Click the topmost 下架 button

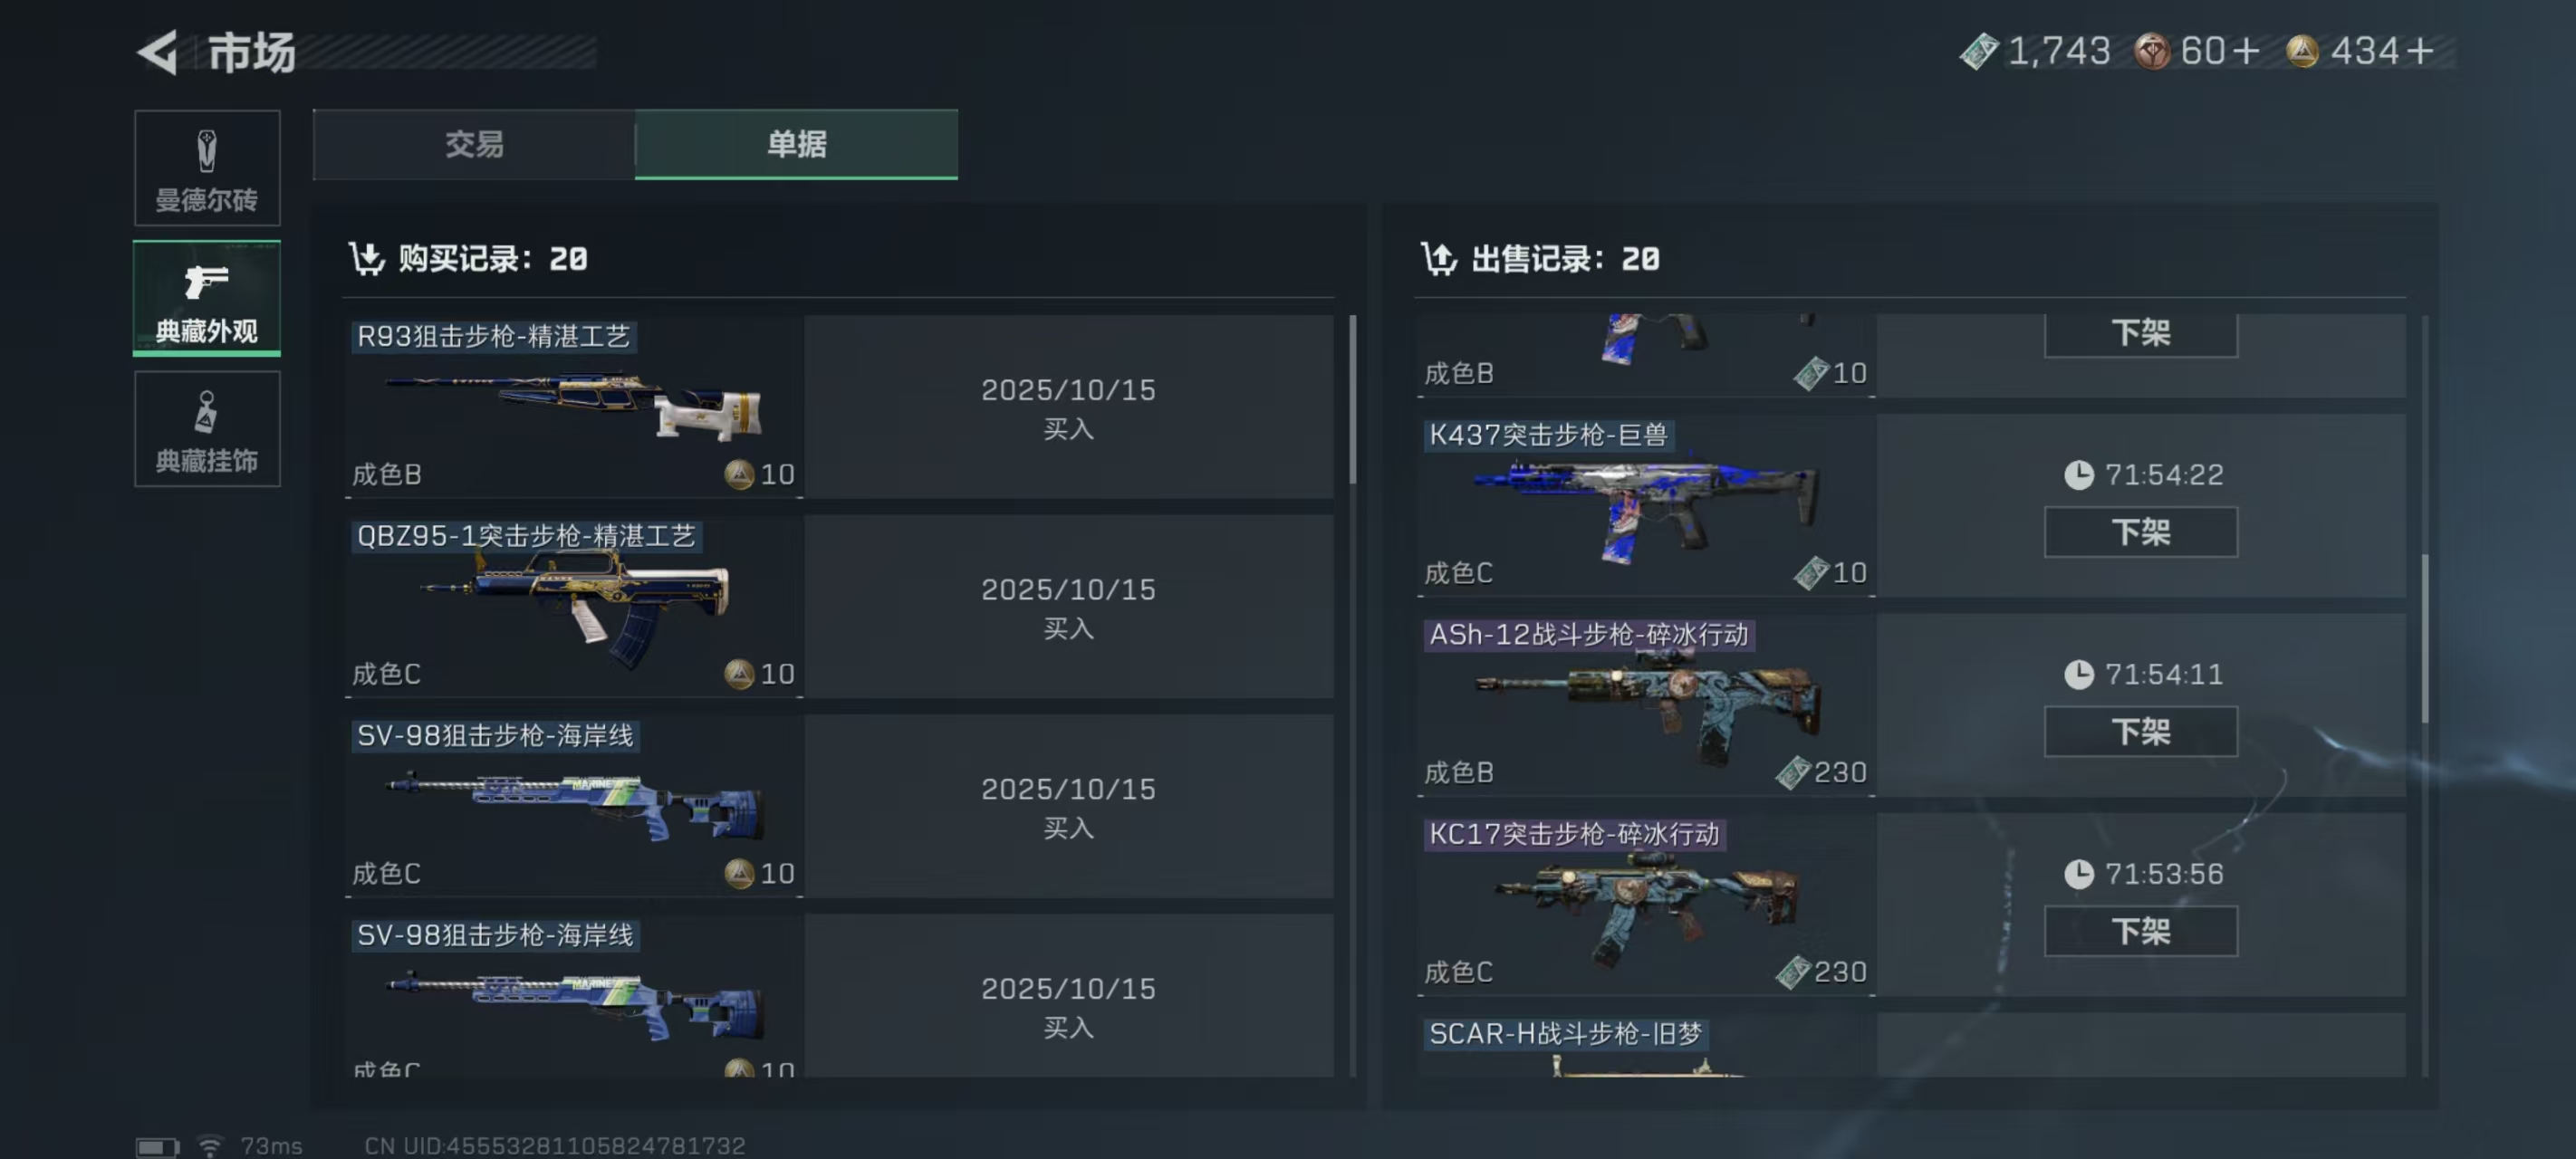tap(2140, 334)
